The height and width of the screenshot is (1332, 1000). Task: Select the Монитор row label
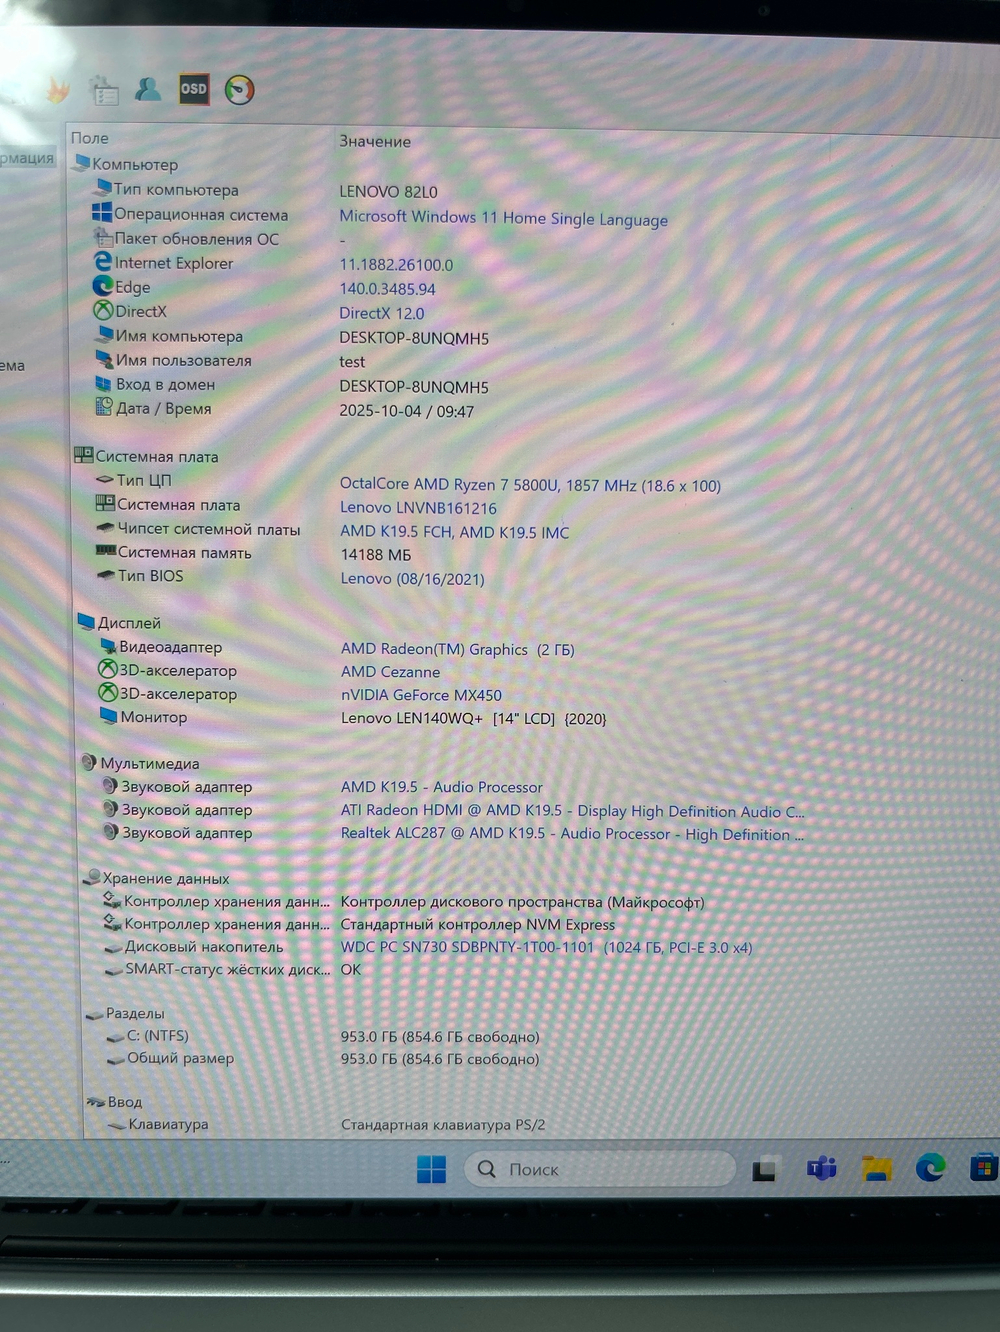click(153, 716)
